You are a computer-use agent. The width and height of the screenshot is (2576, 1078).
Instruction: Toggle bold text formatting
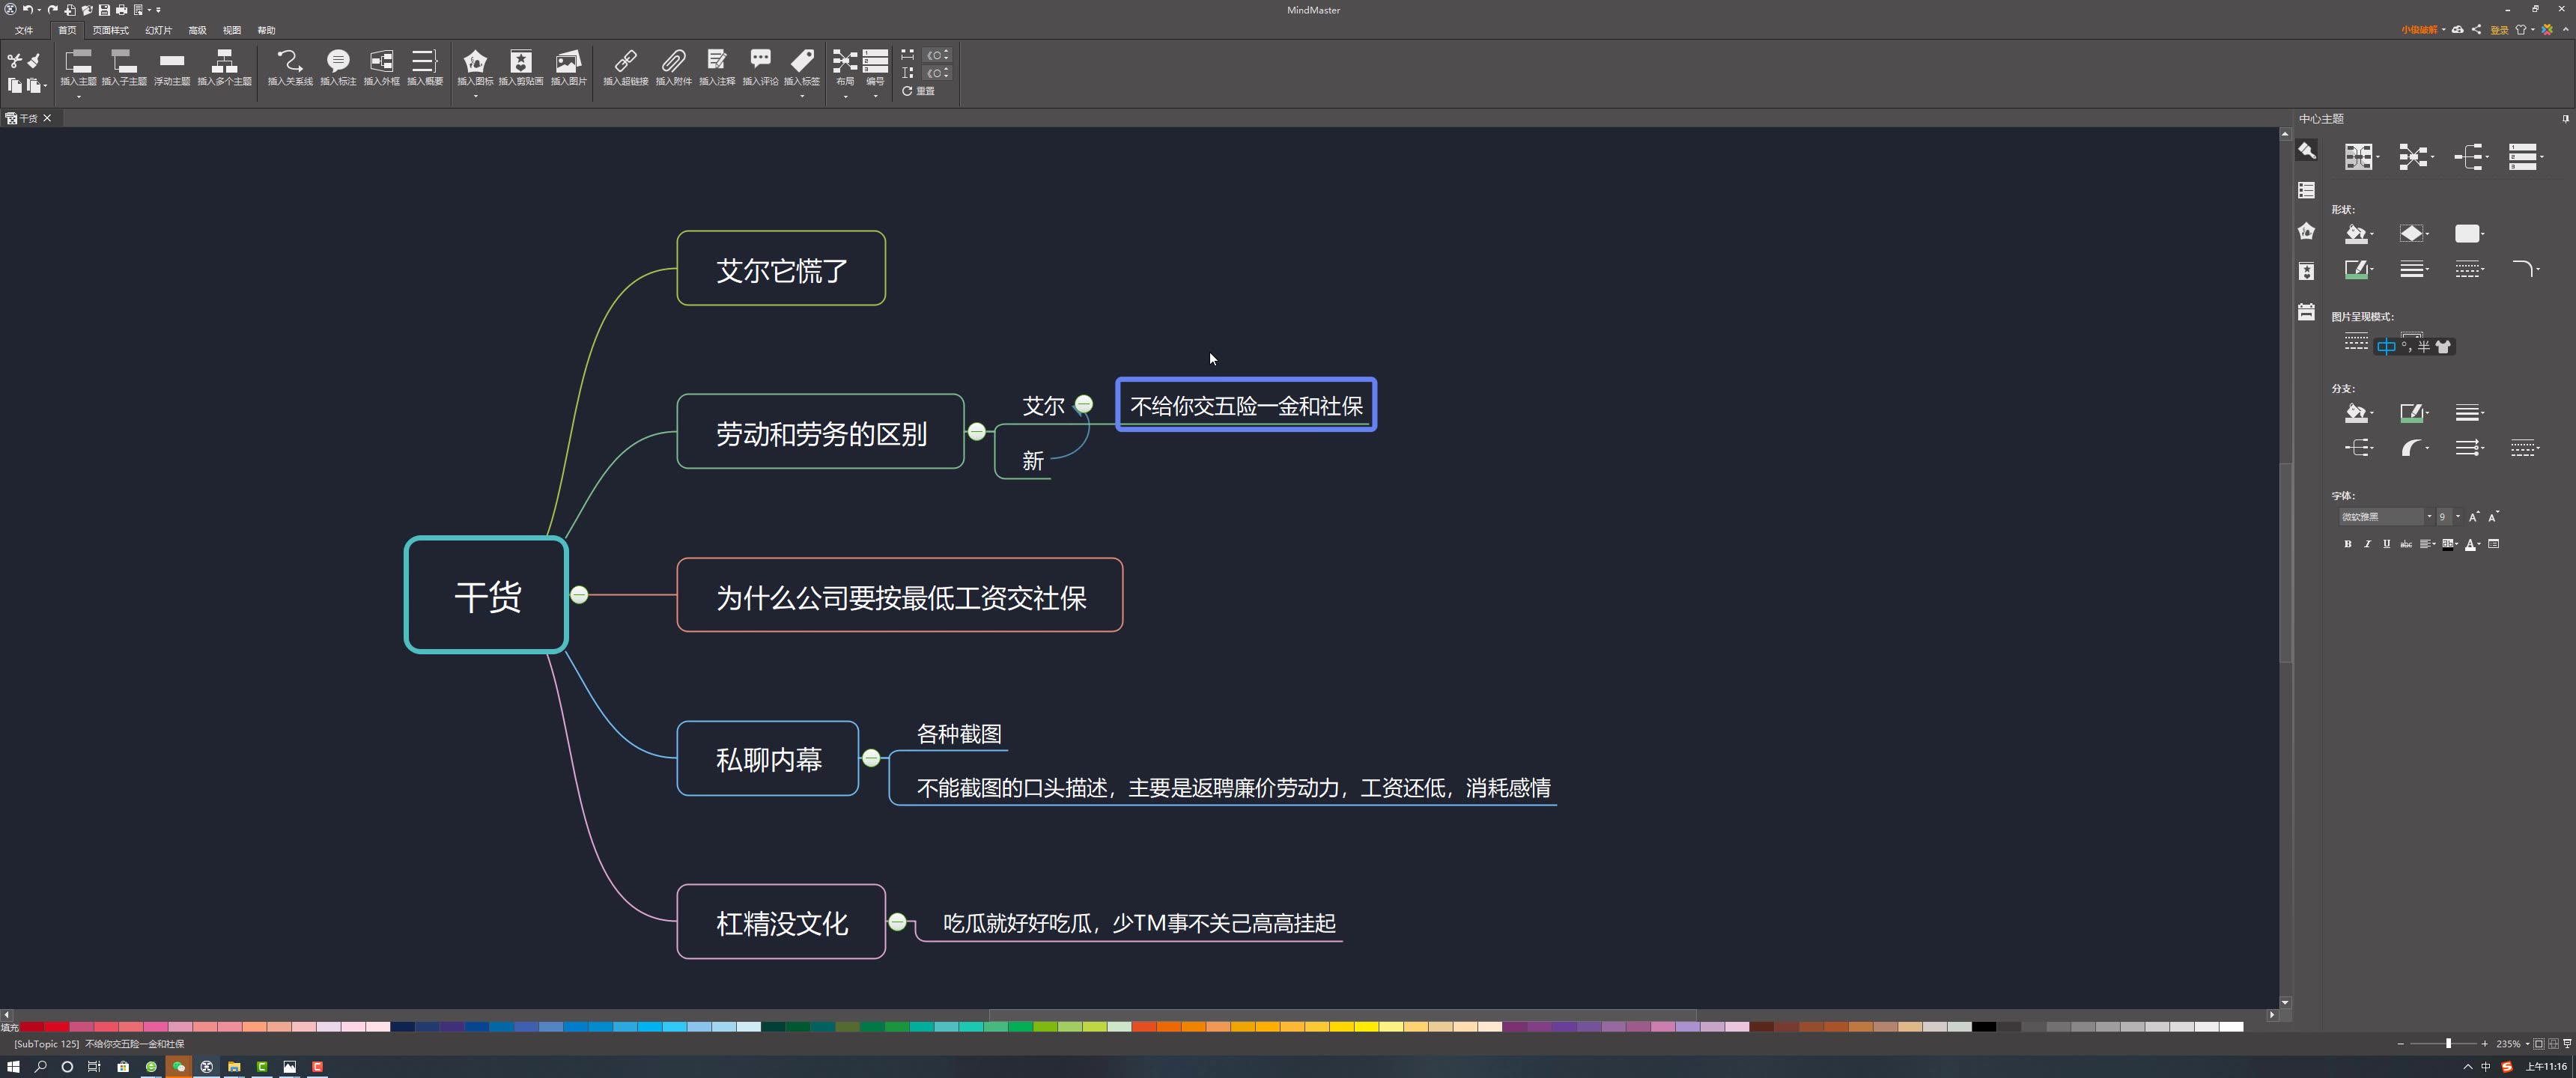[2348, 544]
